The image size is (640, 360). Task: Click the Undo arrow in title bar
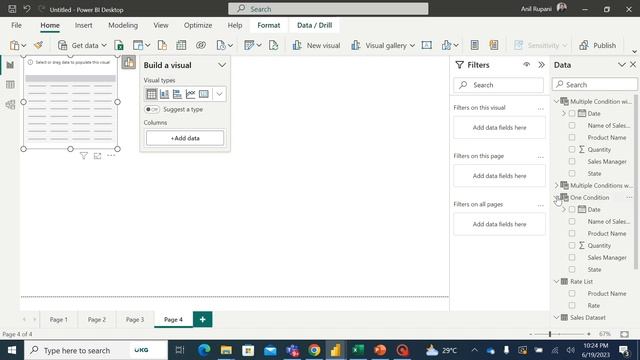[27, 9]
